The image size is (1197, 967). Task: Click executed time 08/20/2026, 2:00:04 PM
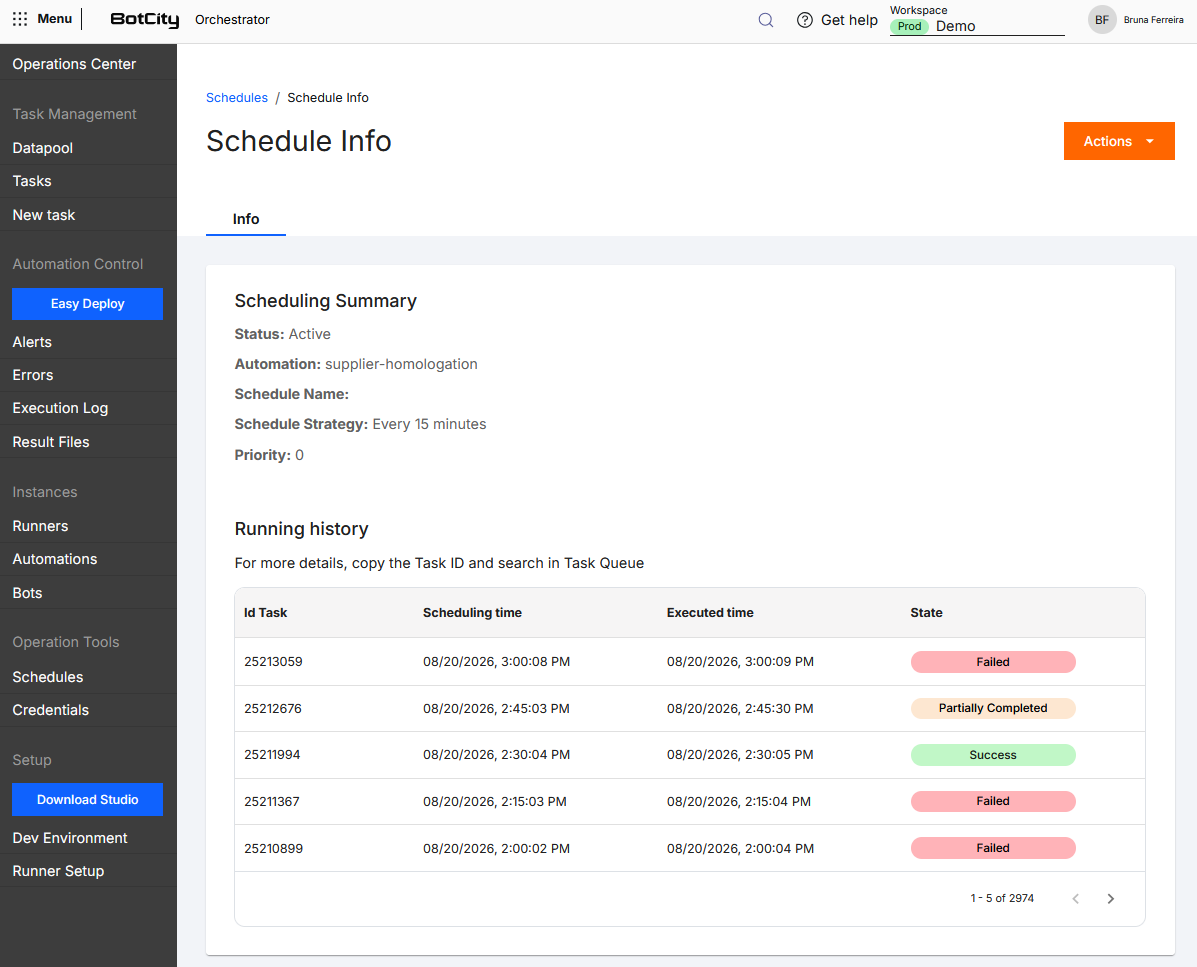740,848
